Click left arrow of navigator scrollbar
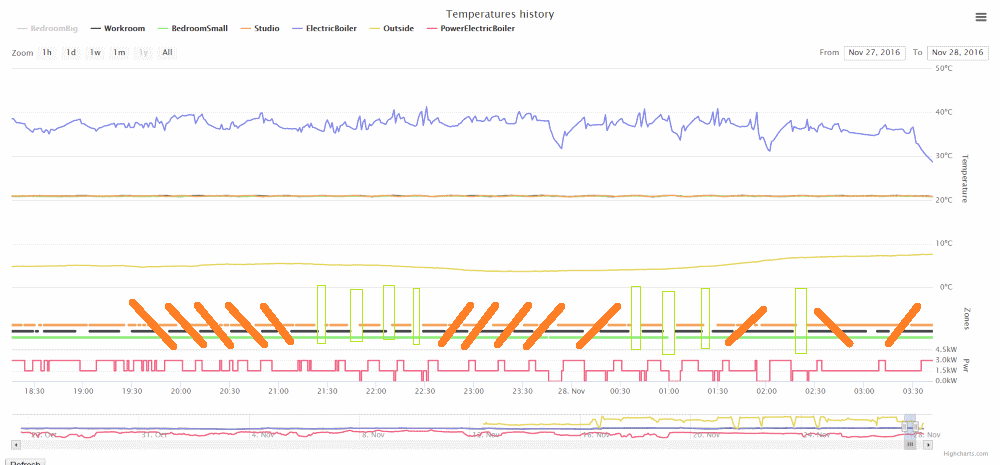 click(16, 444)
